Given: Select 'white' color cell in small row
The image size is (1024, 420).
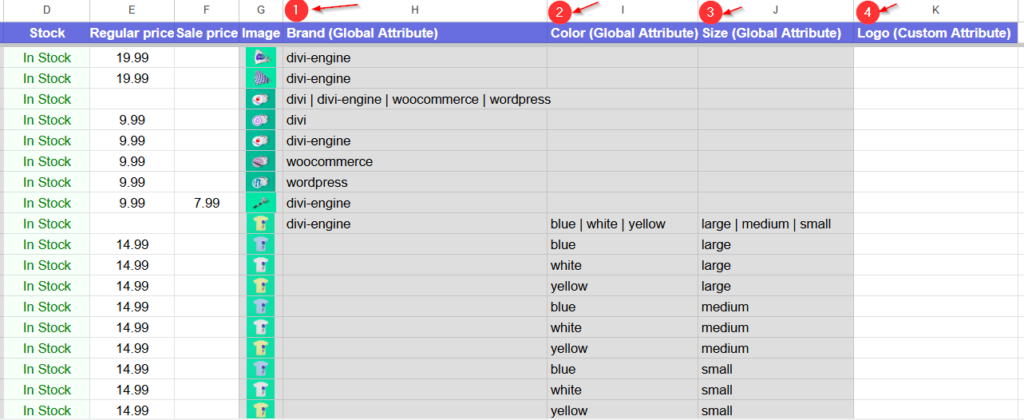Looking at the screenshot, I should point(622,390).
